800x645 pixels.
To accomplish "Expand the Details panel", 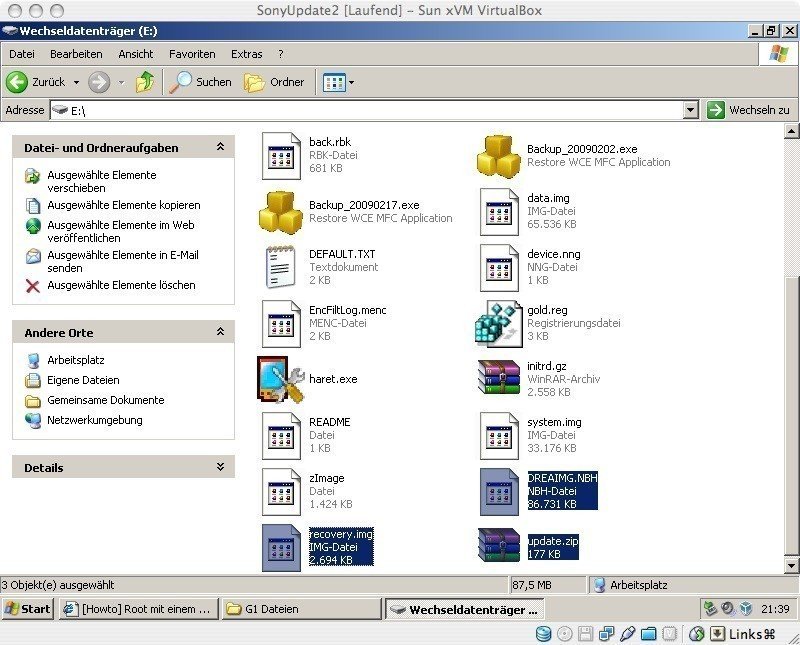I will click(x=220, y=467).
